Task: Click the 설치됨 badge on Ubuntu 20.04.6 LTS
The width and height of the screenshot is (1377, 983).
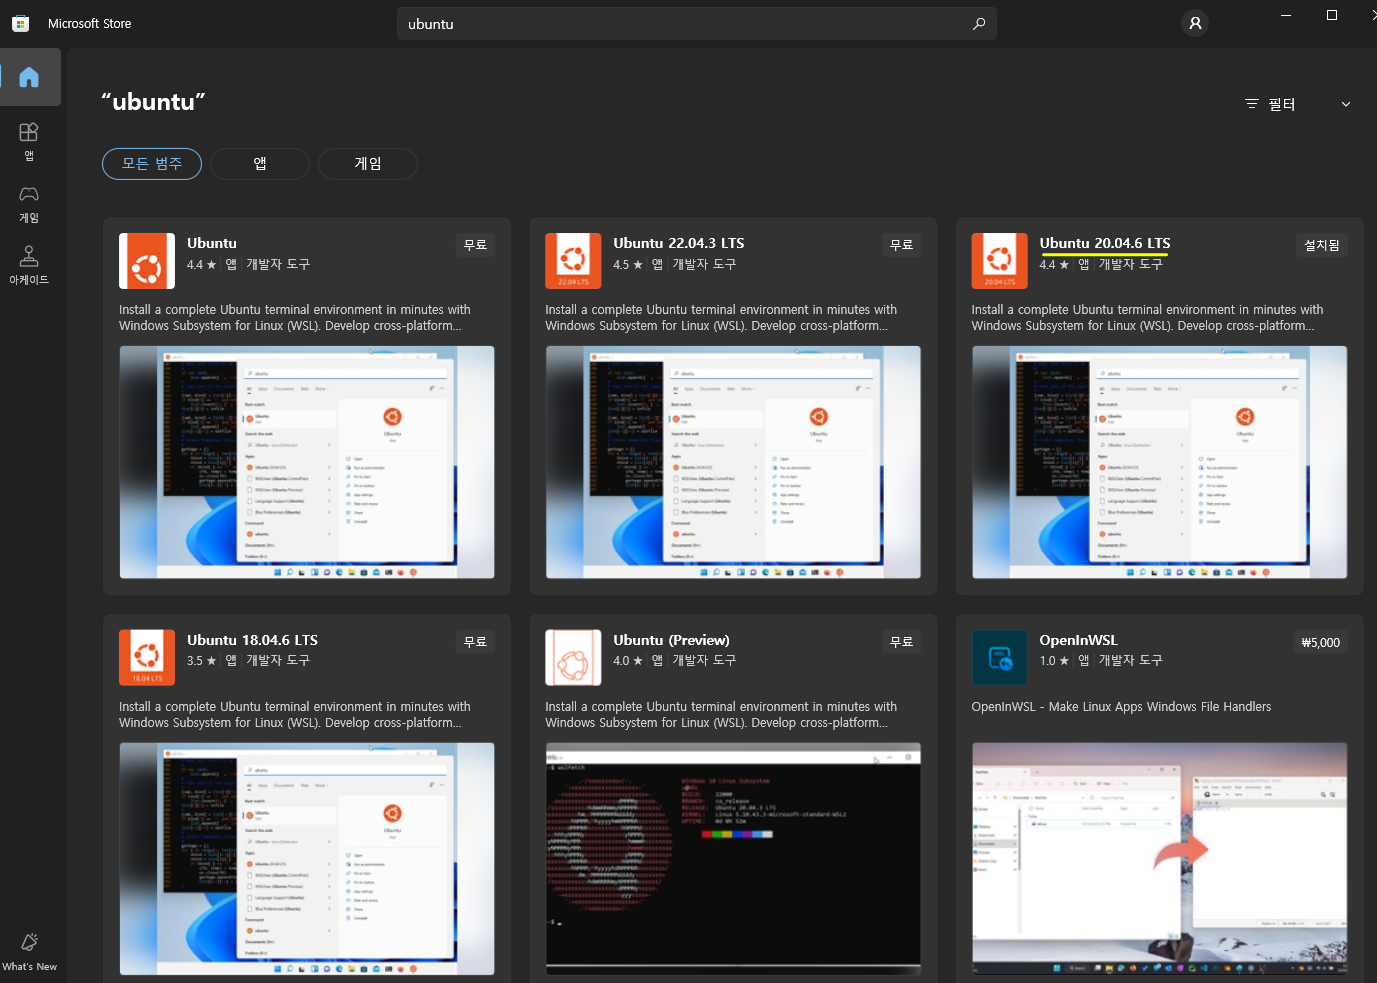Action: coord(1322,245)
